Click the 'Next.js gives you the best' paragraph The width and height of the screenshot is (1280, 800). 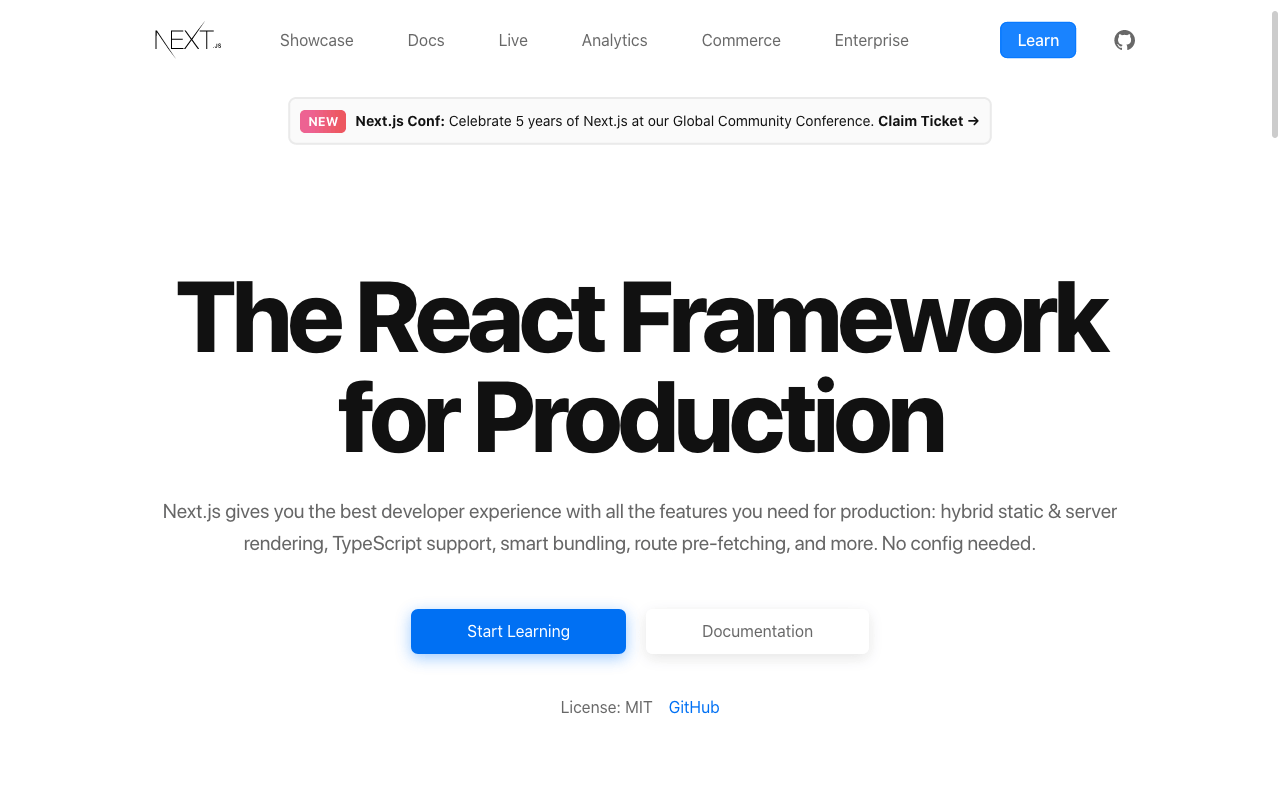pyautogui.click(x=640, y=527)
